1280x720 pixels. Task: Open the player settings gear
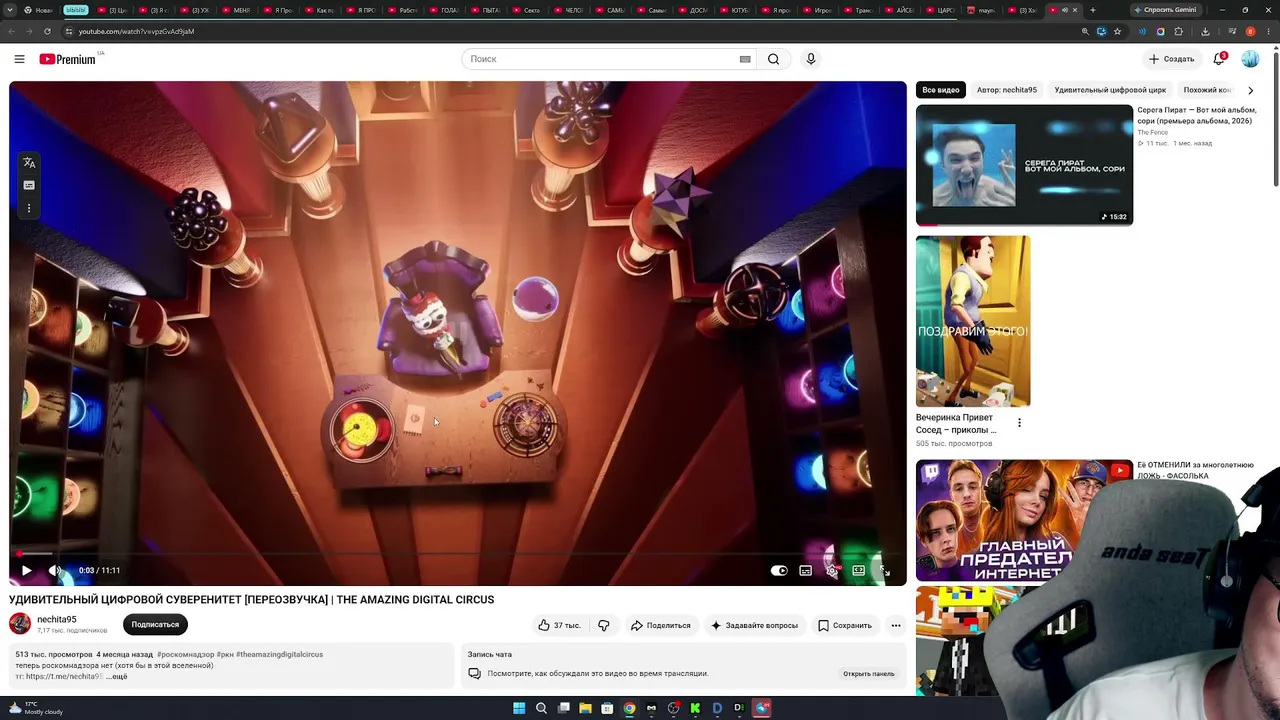832,571
